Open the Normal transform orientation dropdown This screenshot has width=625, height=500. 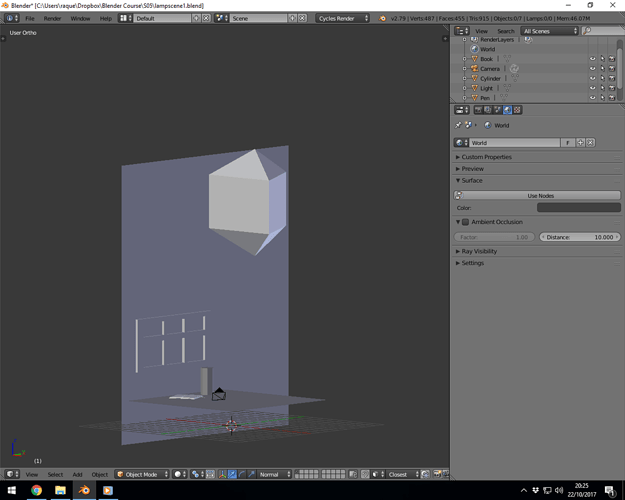275,474
